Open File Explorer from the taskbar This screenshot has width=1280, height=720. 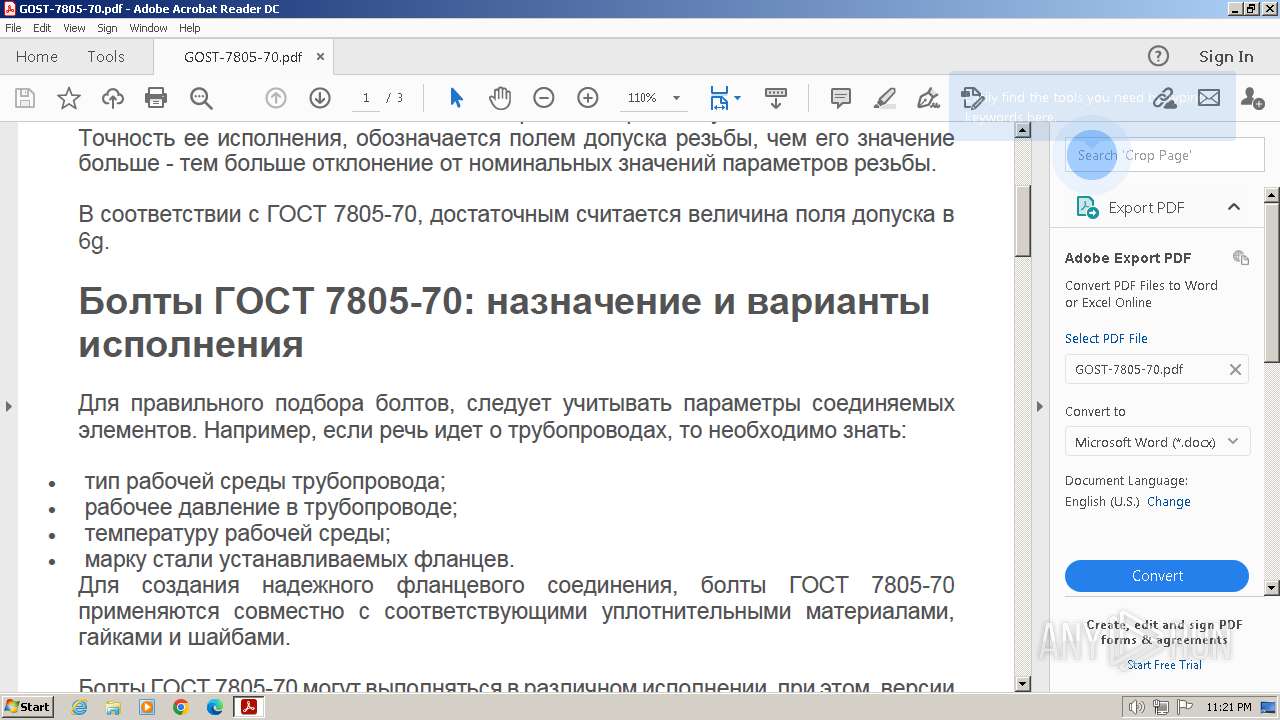point(113,707)
